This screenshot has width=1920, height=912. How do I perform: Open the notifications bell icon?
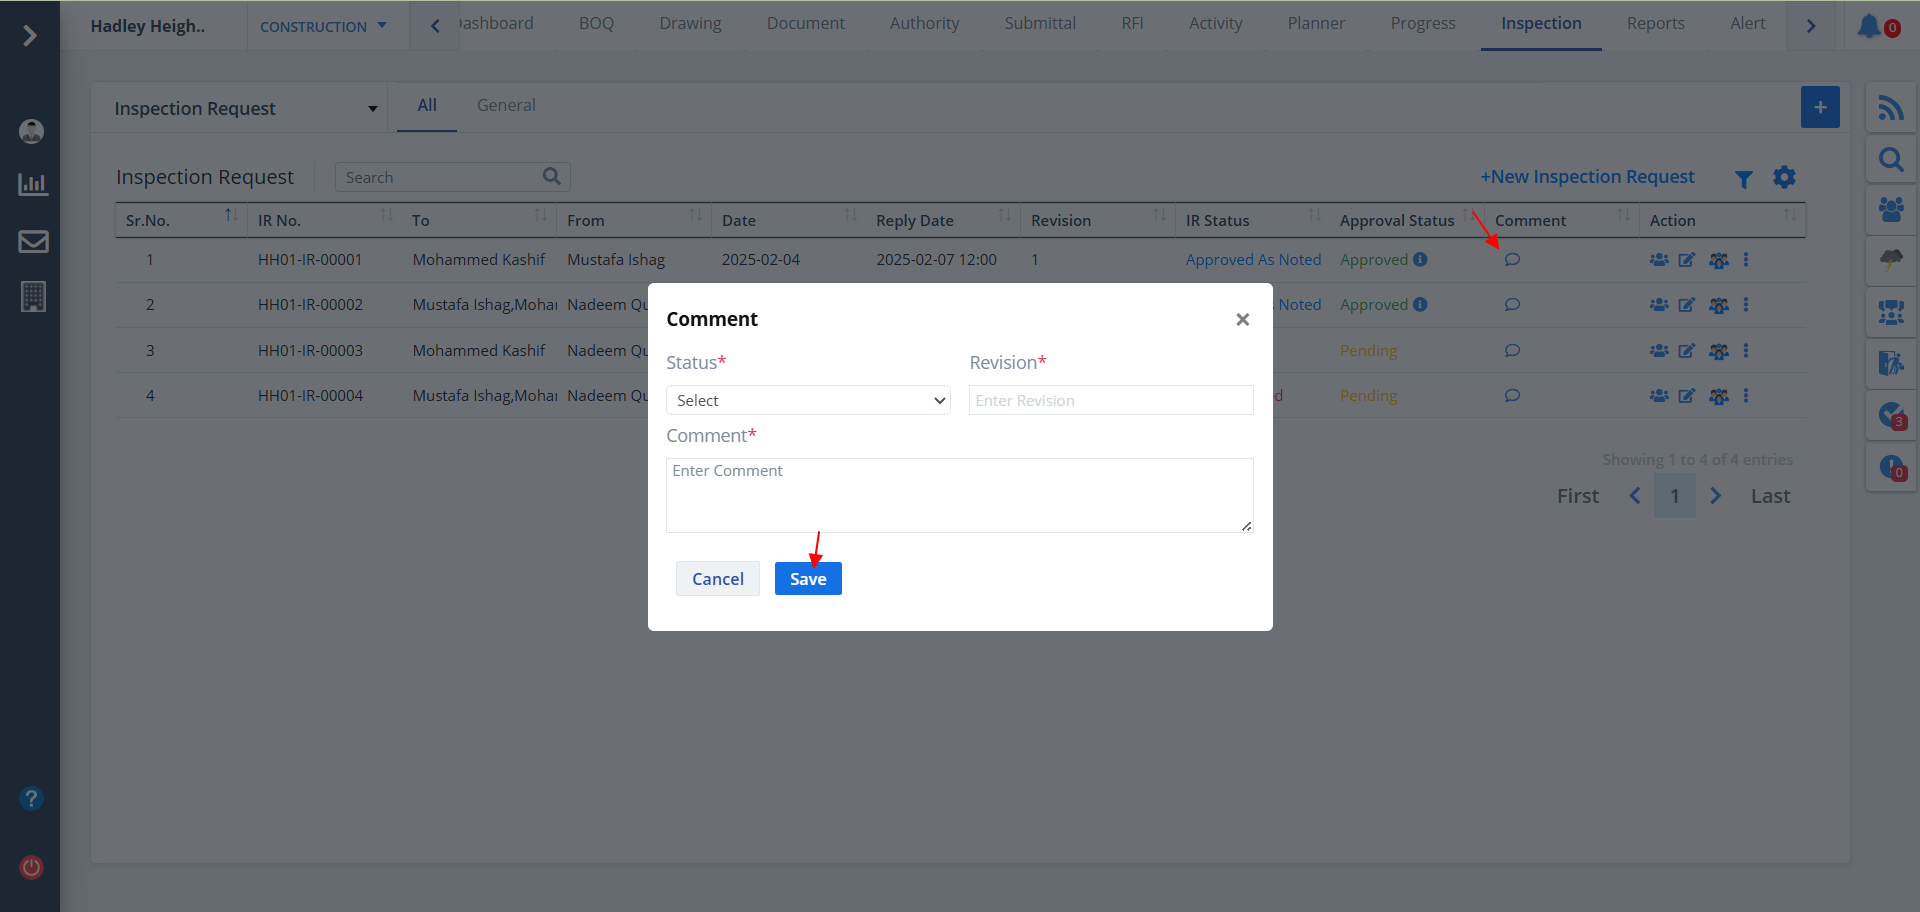click(1869, 26)
